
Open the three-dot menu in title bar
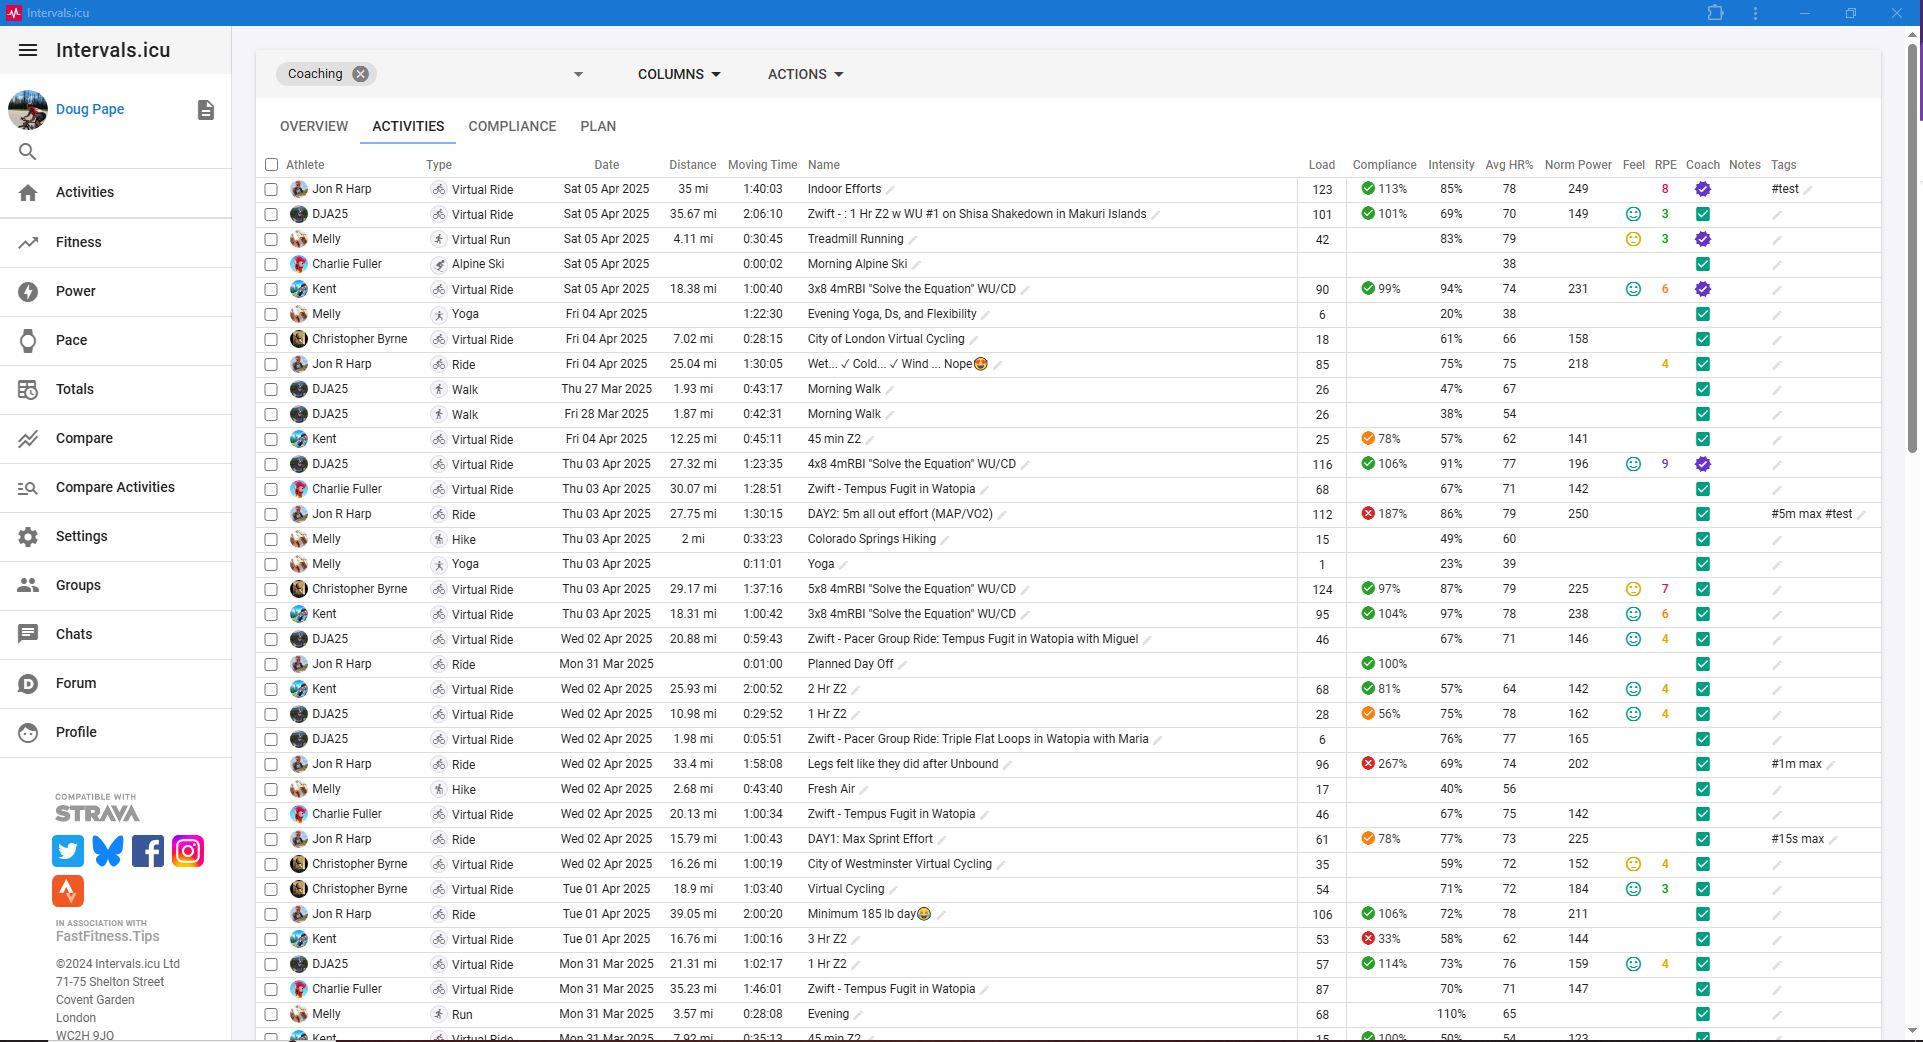click(1756, 13)
